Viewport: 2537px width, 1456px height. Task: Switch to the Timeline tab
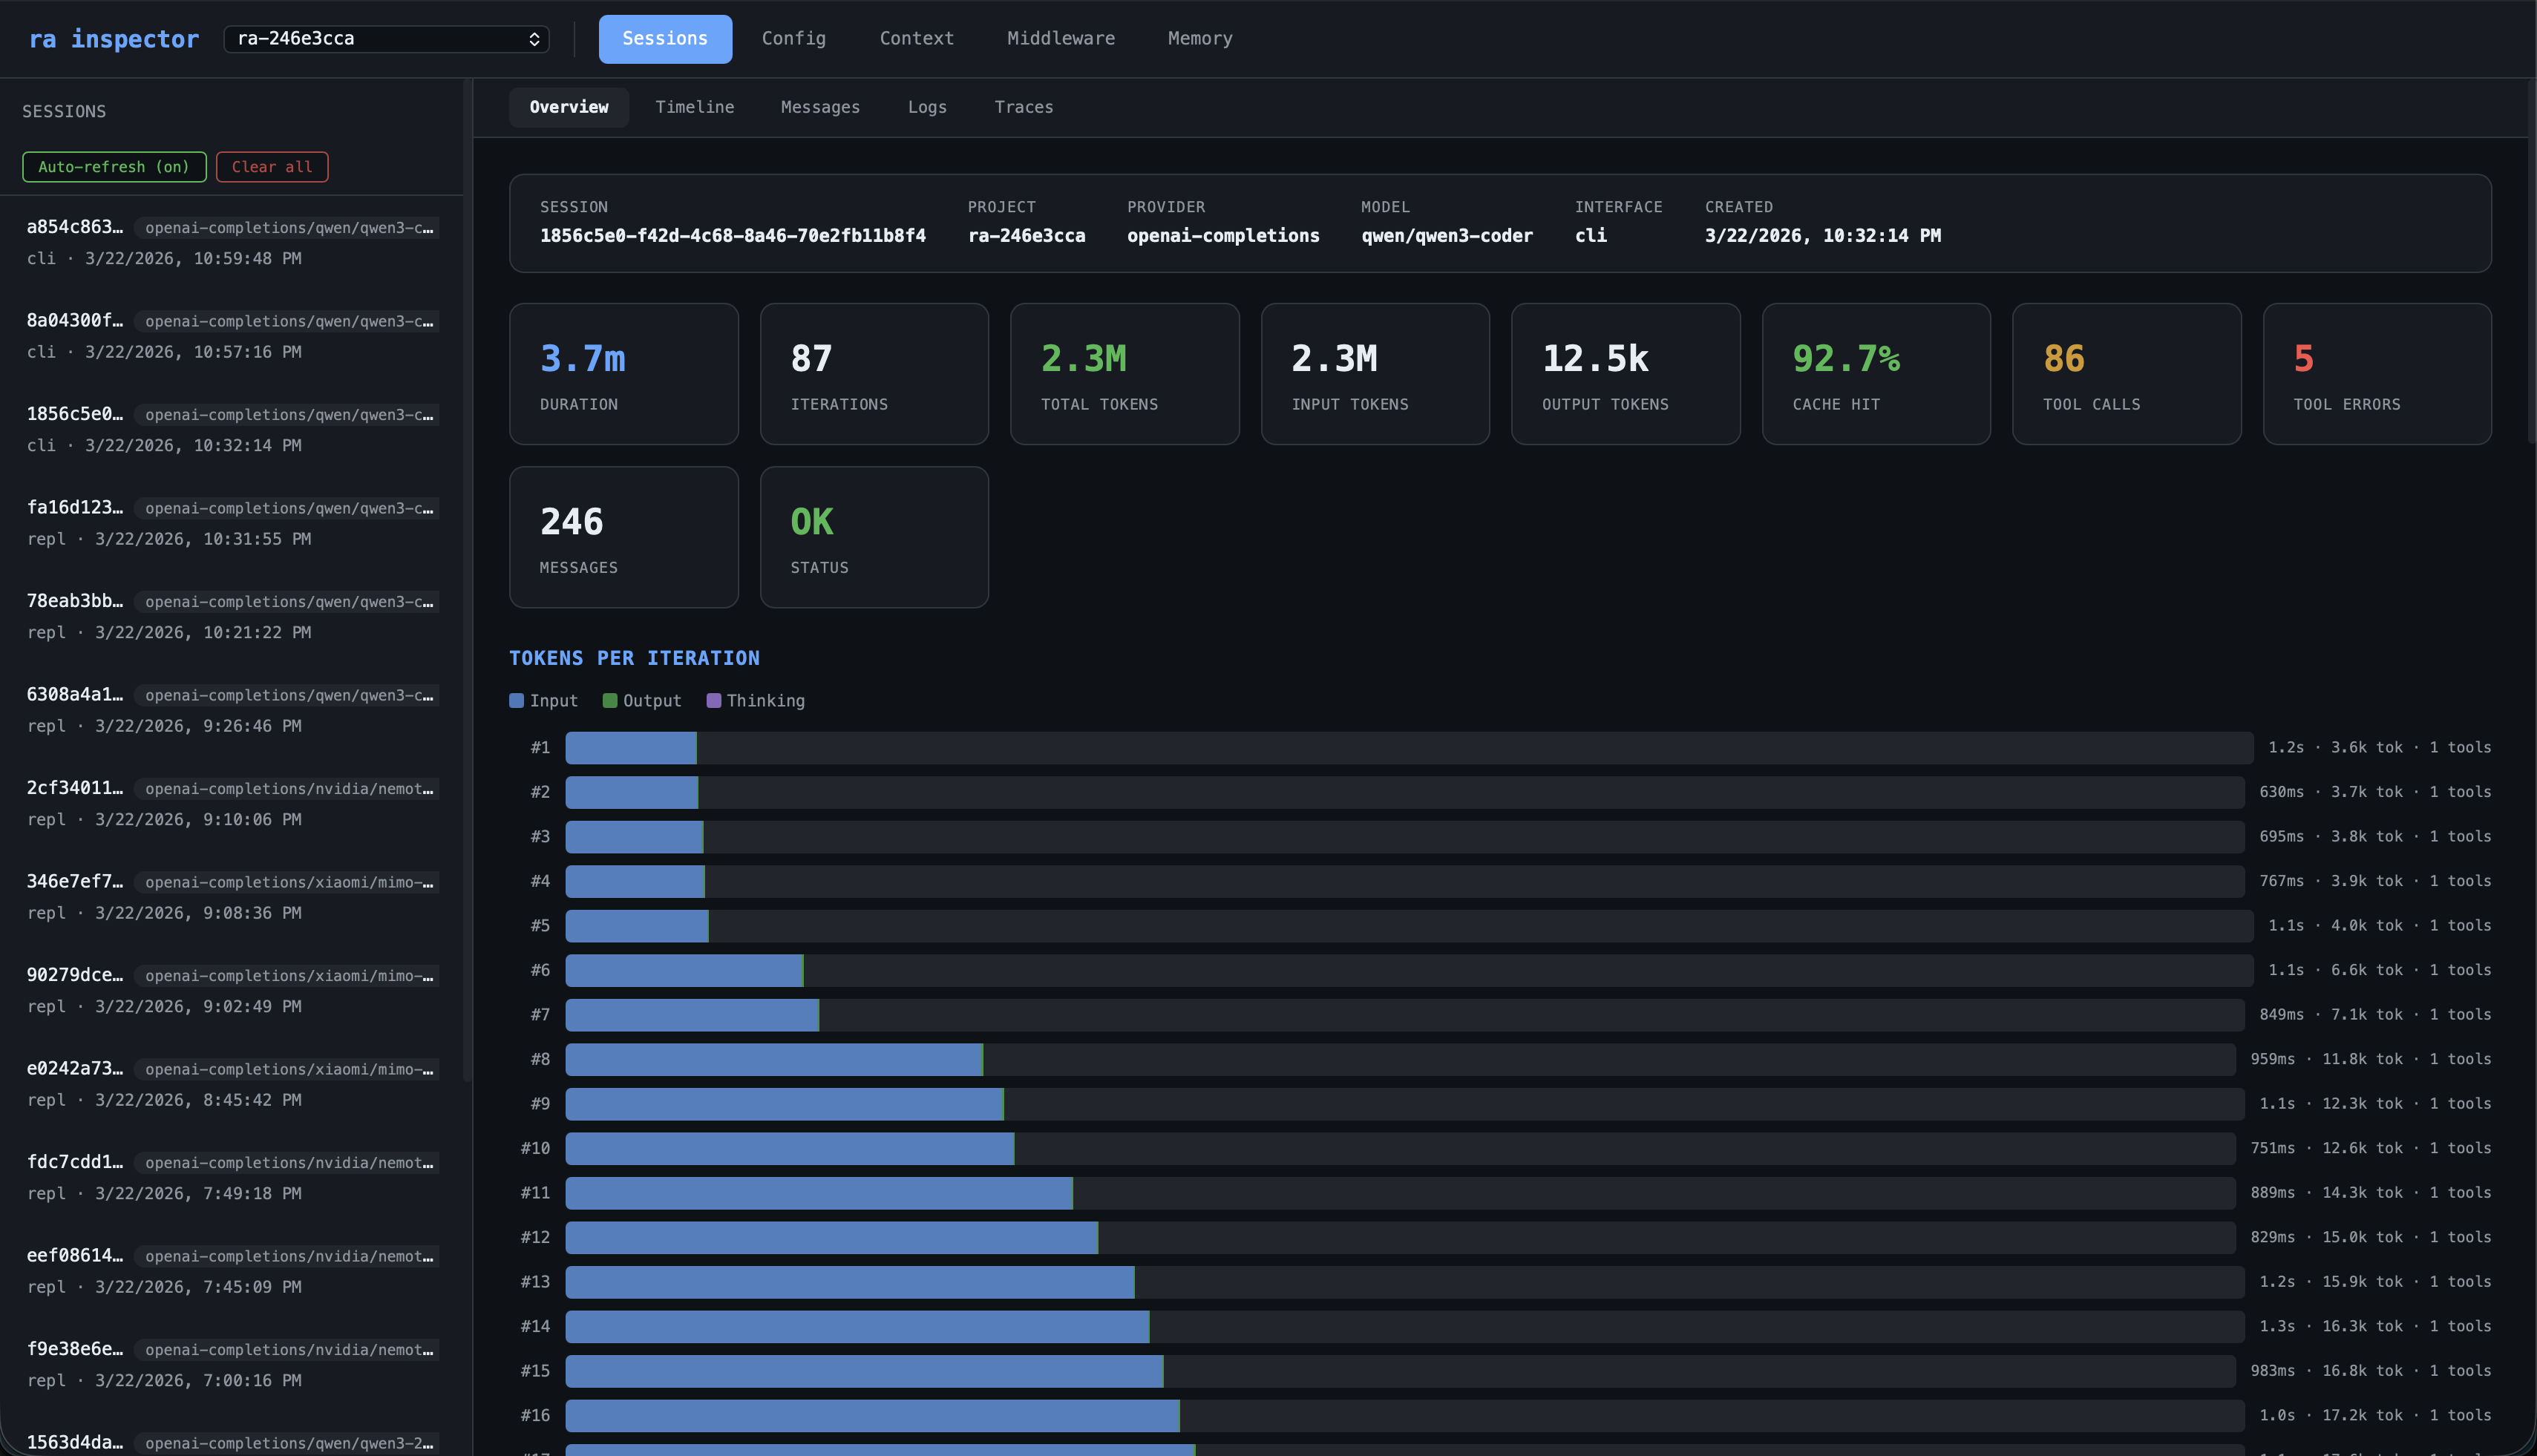coord(694,107)
